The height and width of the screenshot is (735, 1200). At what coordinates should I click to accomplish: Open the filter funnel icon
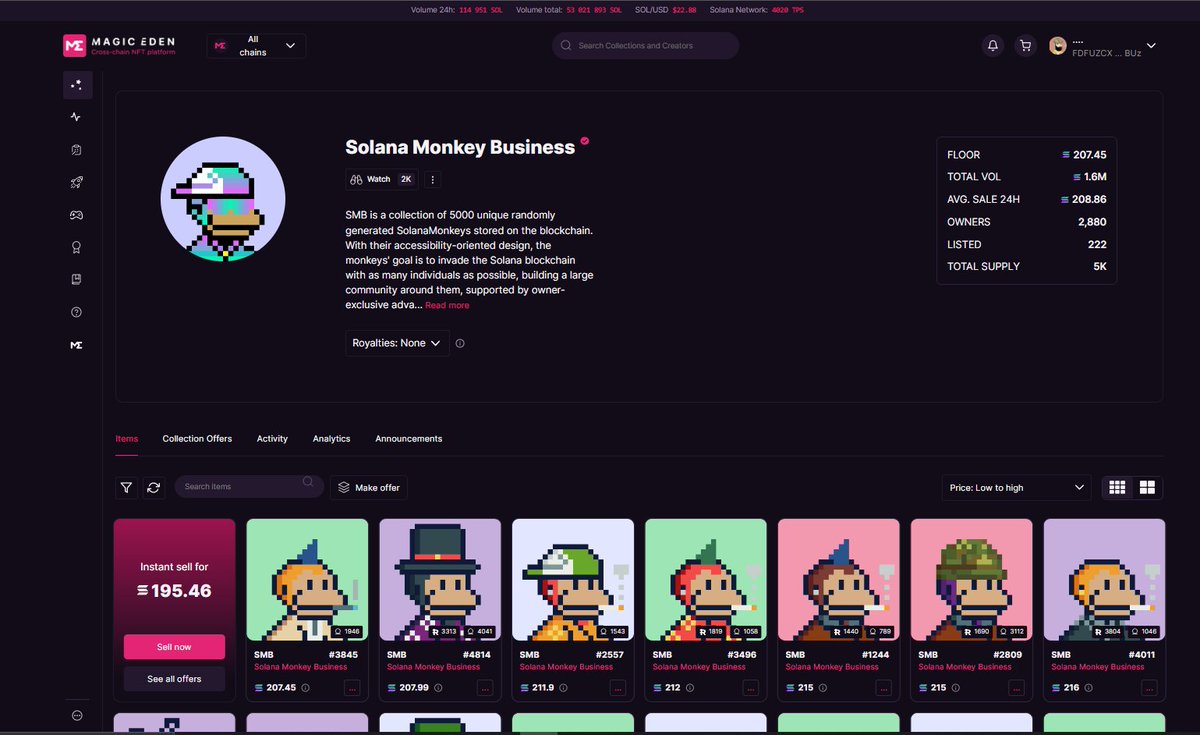126,487
